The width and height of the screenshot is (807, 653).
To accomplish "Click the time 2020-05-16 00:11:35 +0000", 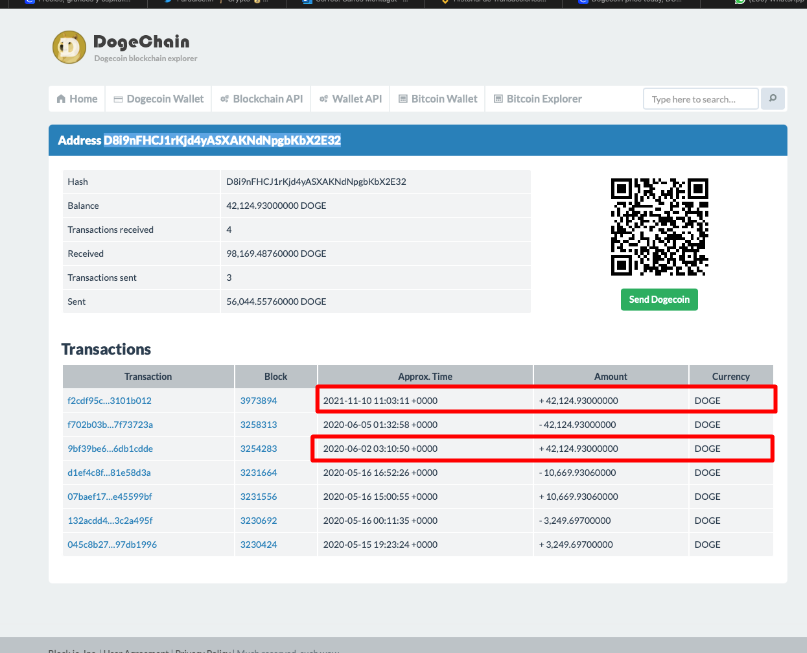I will [380, 521].
